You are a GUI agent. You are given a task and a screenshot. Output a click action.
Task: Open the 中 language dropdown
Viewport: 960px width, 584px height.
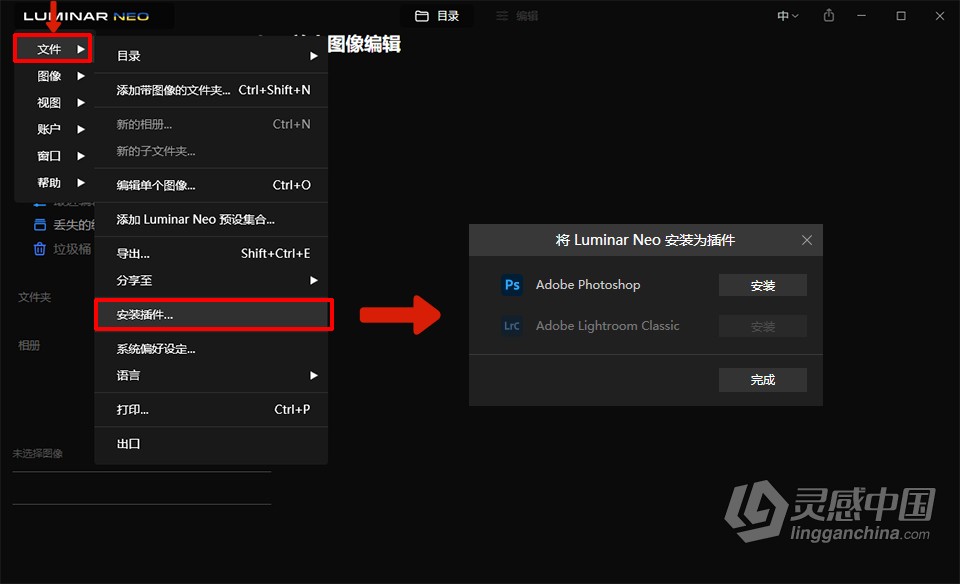click(x=787, y=16)
